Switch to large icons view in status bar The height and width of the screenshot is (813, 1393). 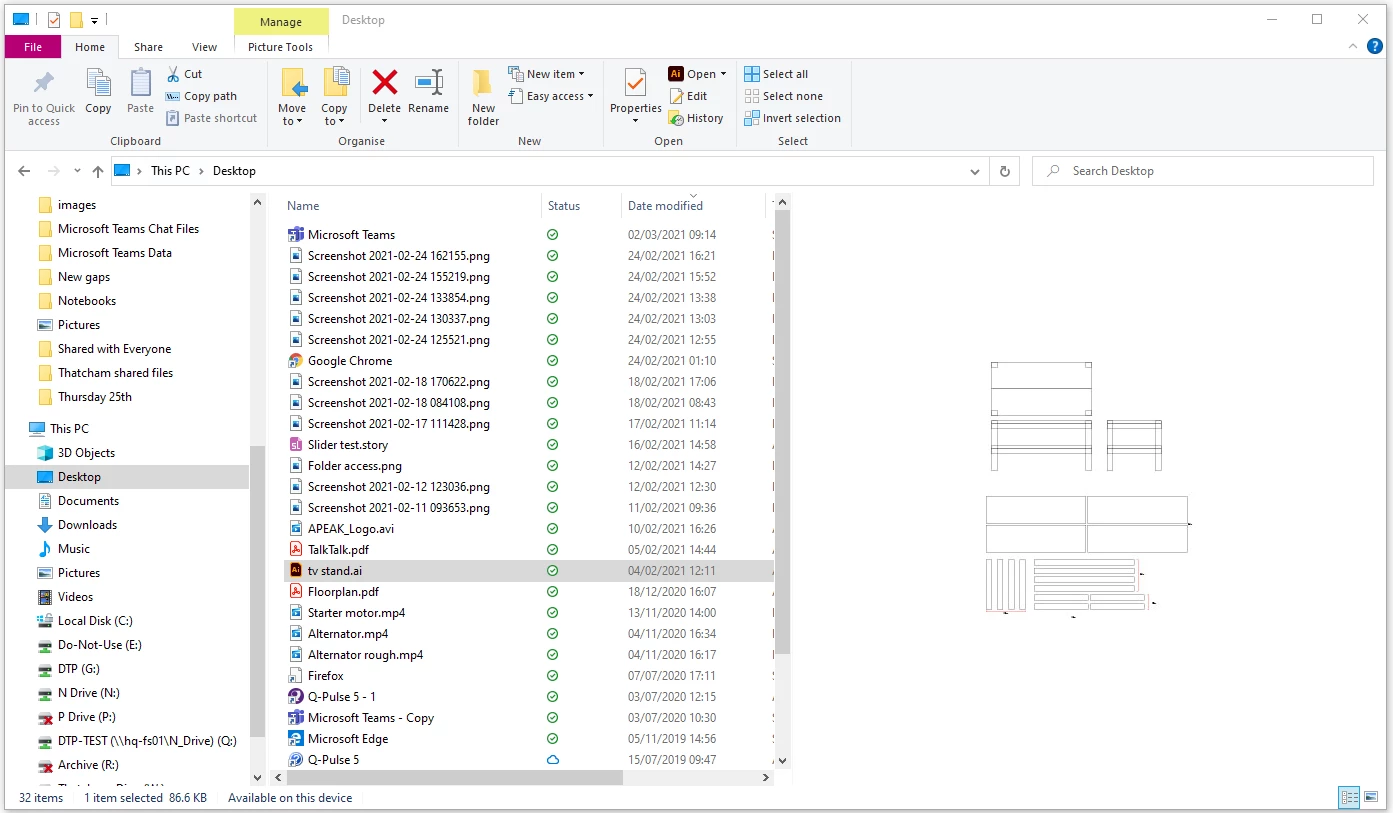click(x=1371, y=797)
